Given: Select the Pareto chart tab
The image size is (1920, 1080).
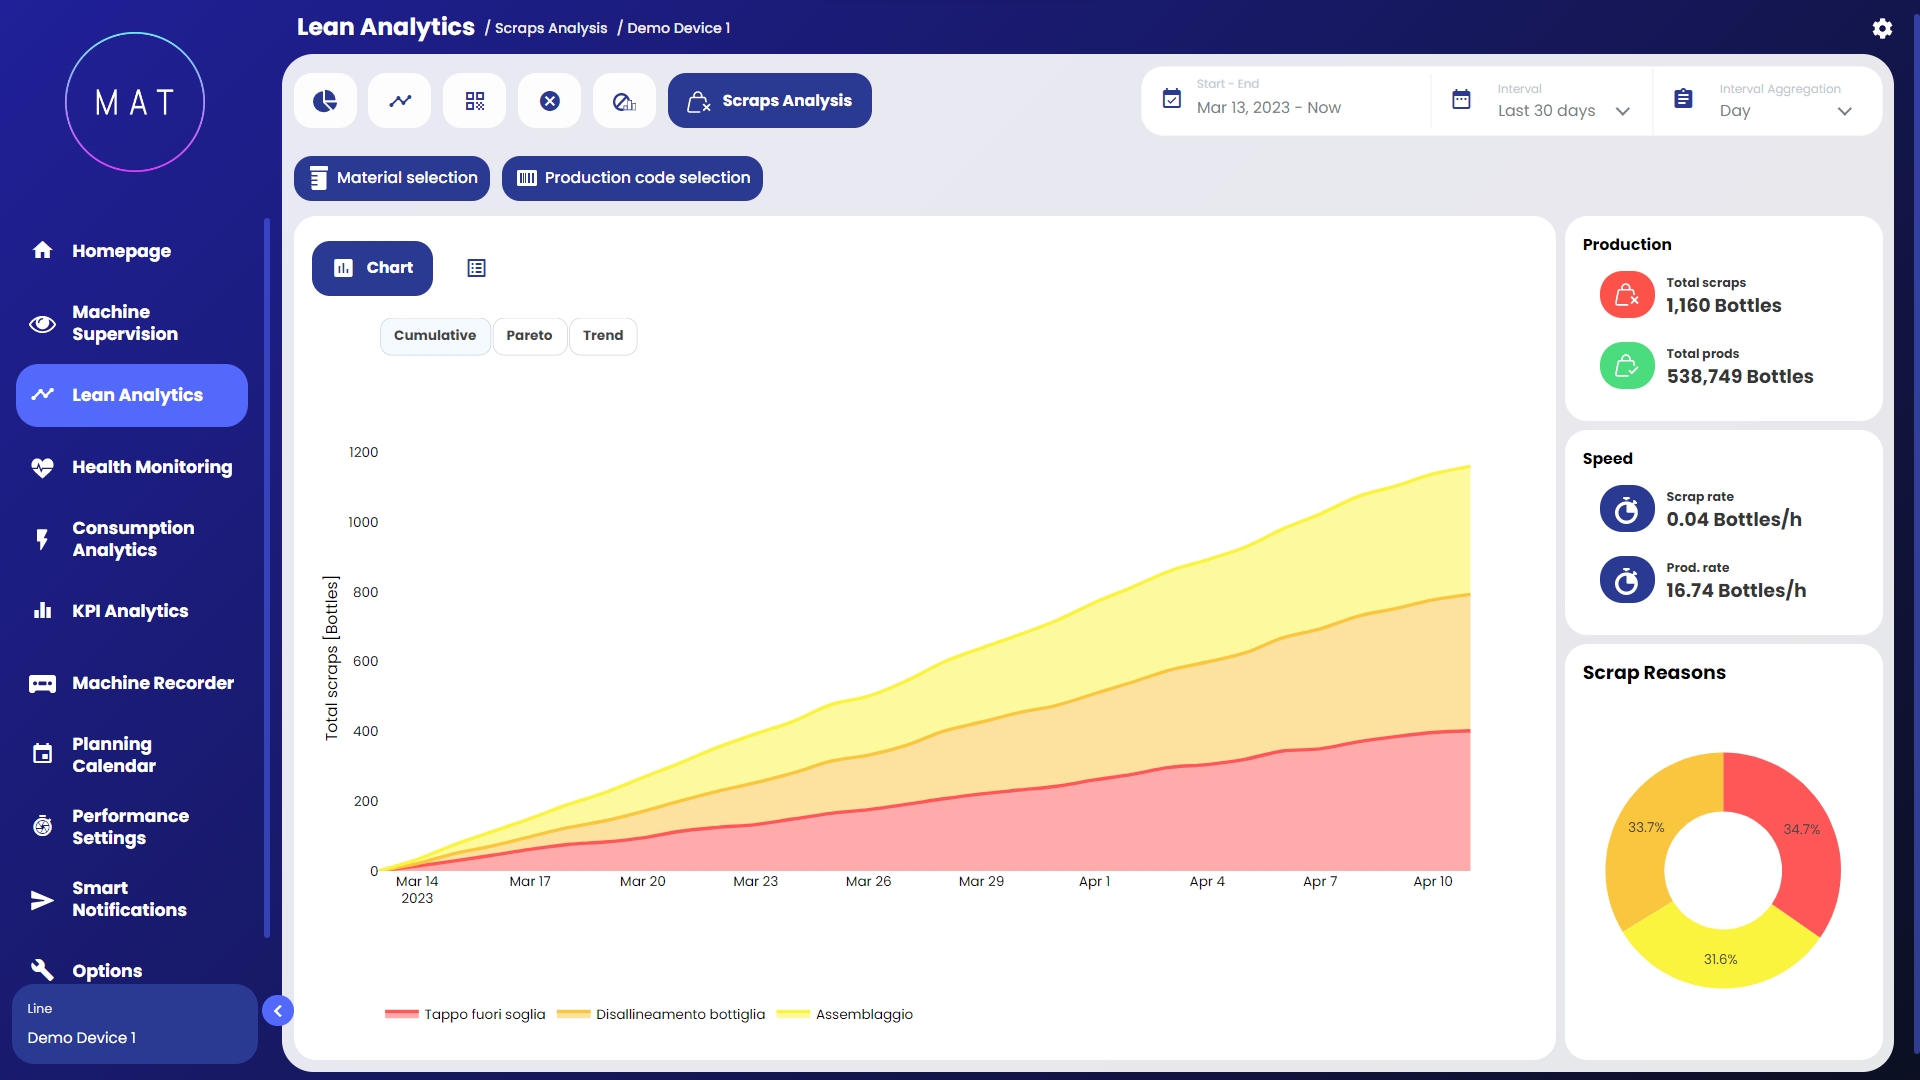Looking at the screenshot, I should coord(529,336).
